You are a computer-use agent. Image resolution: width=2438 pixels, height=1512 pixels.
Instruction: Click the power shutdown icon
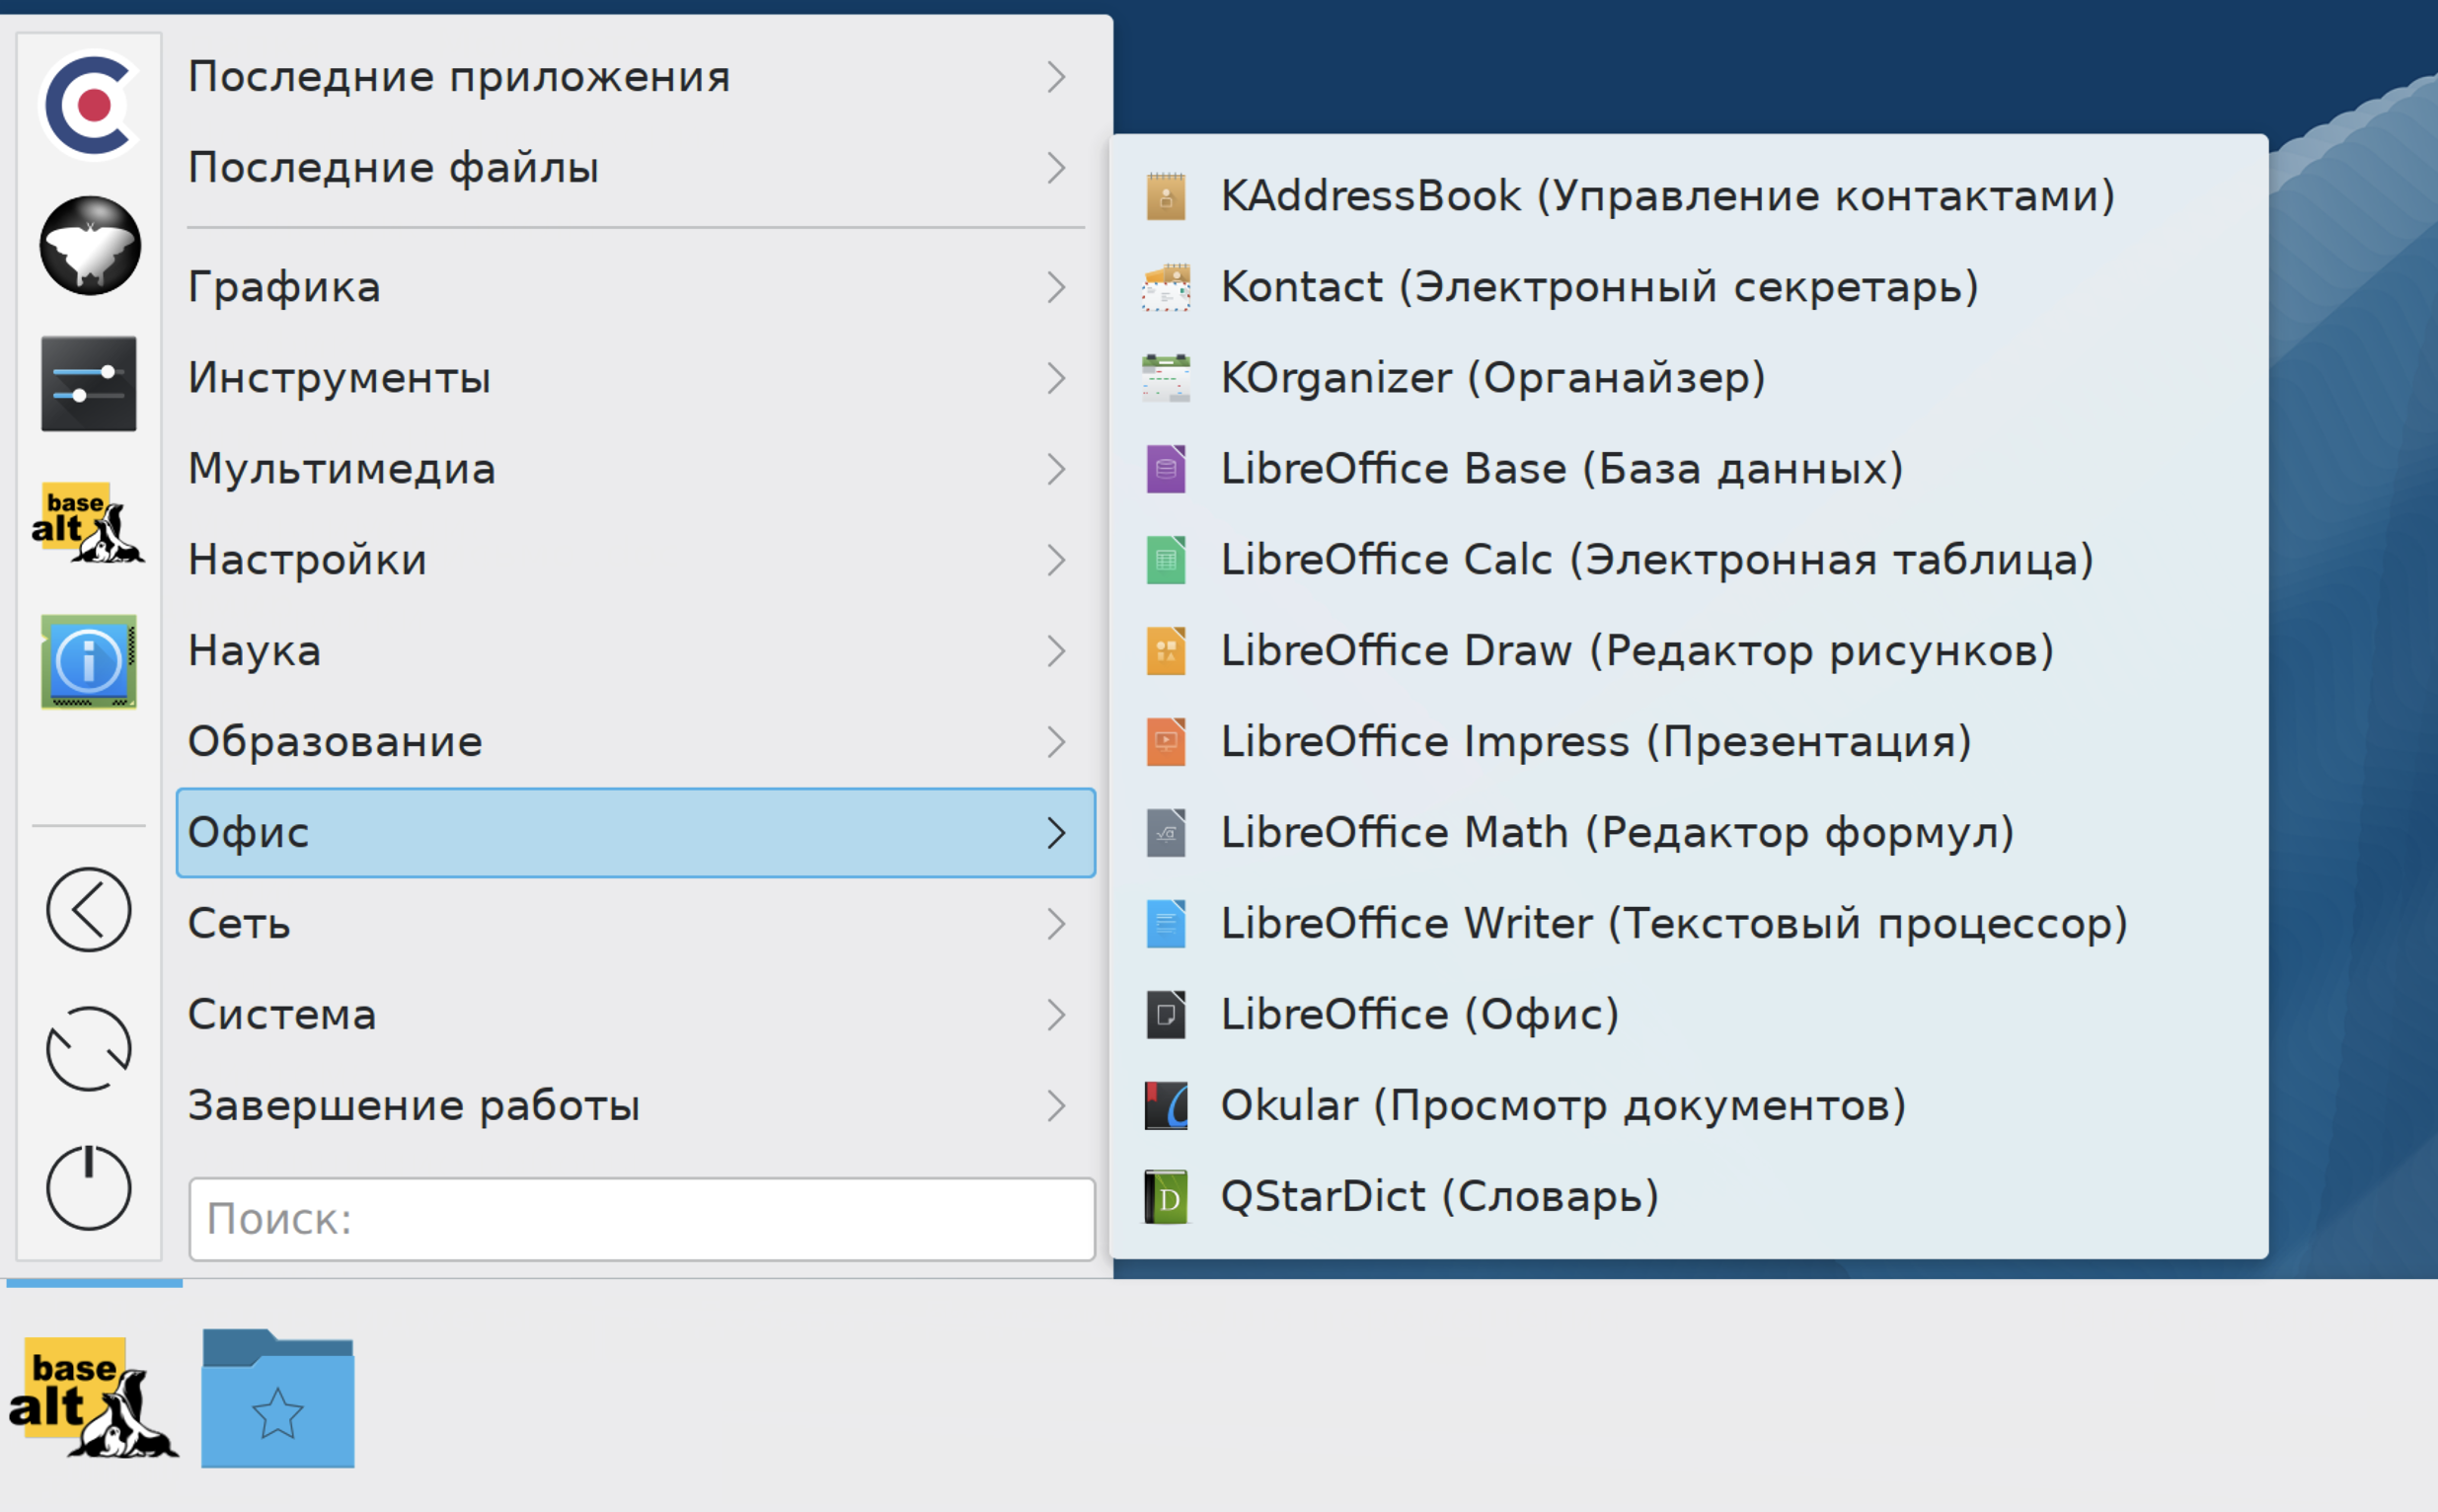(x=89, y=1187)
